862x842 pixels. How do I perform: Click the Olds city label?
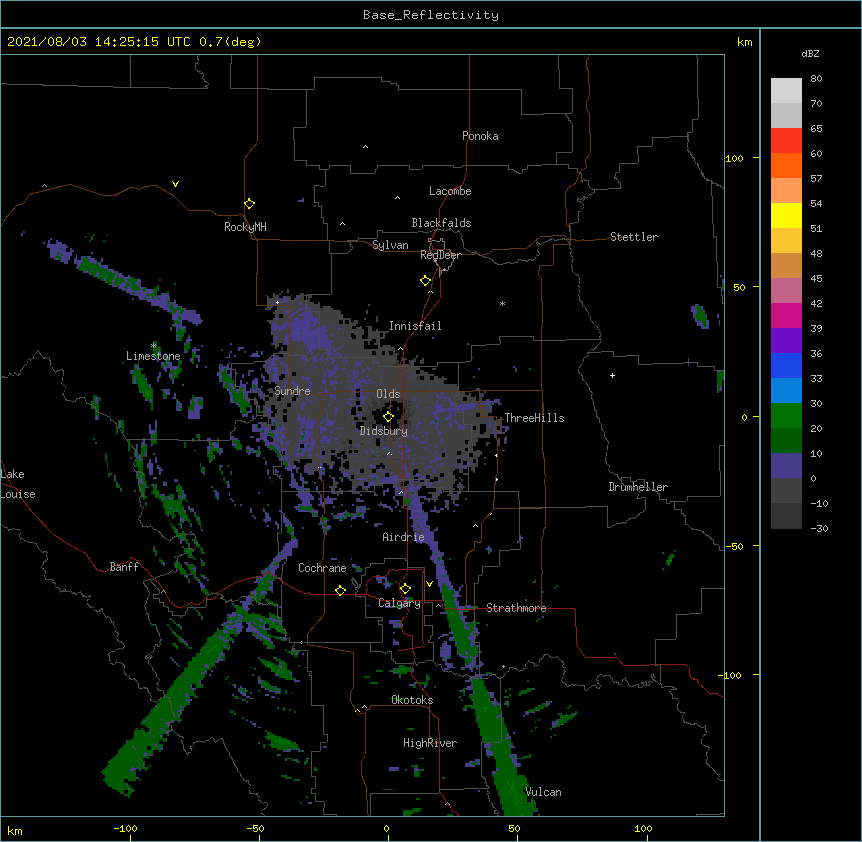pos(388,394)
